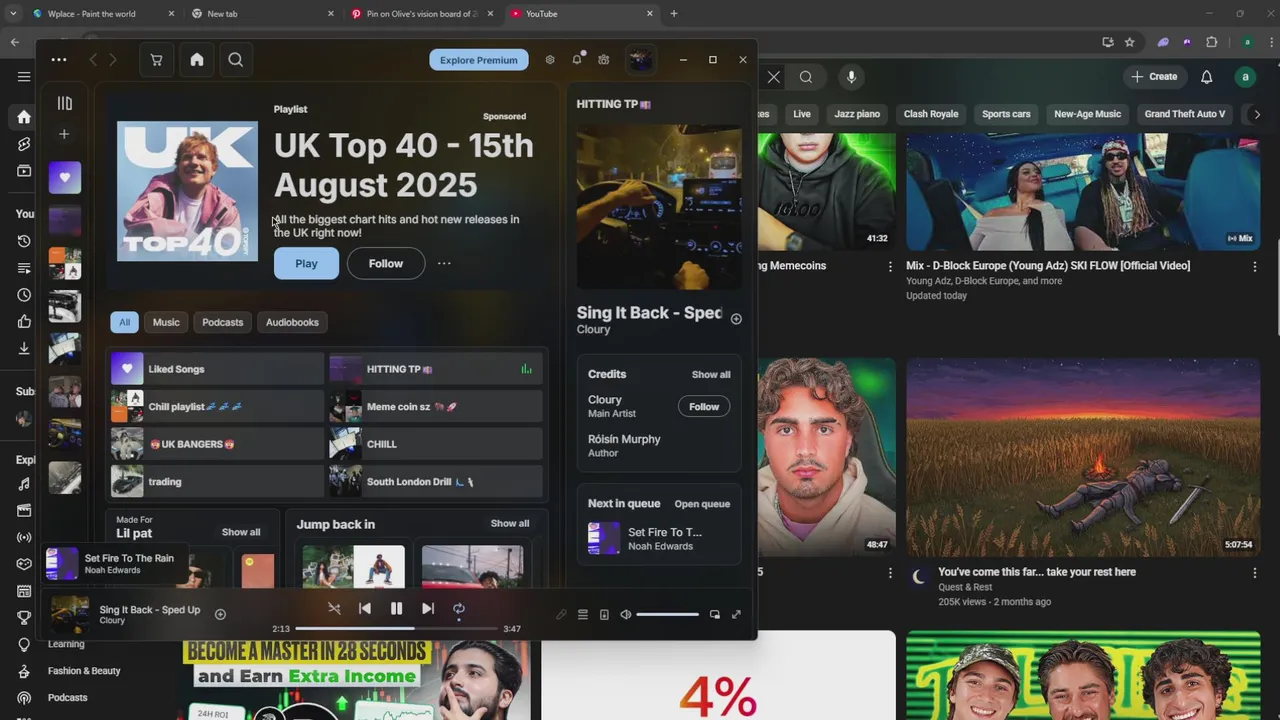Open more options for UK Top 40 playlist
The height and width of the screenshot is (720, 1280).
tap(444, 263)
